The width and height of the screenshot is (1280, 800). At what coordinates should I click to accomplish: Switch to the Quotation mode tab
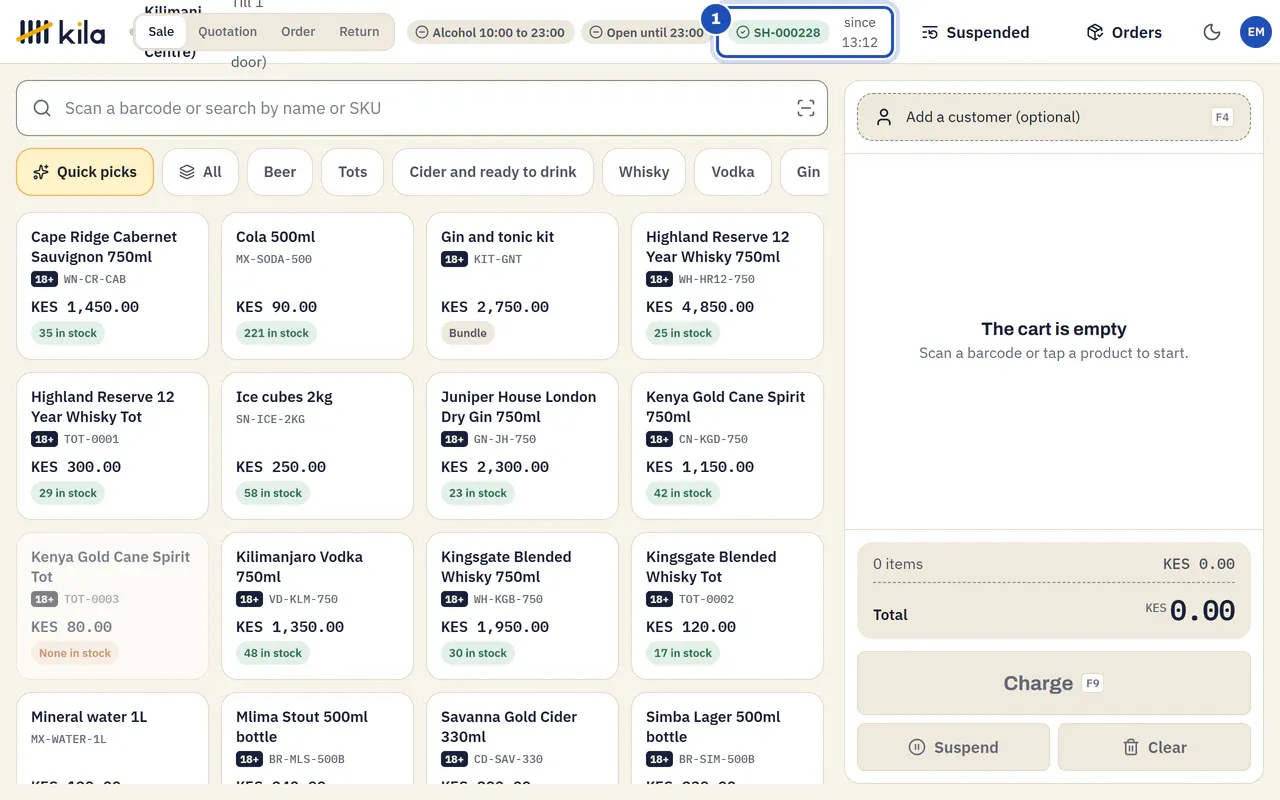[x=227, y=32]
